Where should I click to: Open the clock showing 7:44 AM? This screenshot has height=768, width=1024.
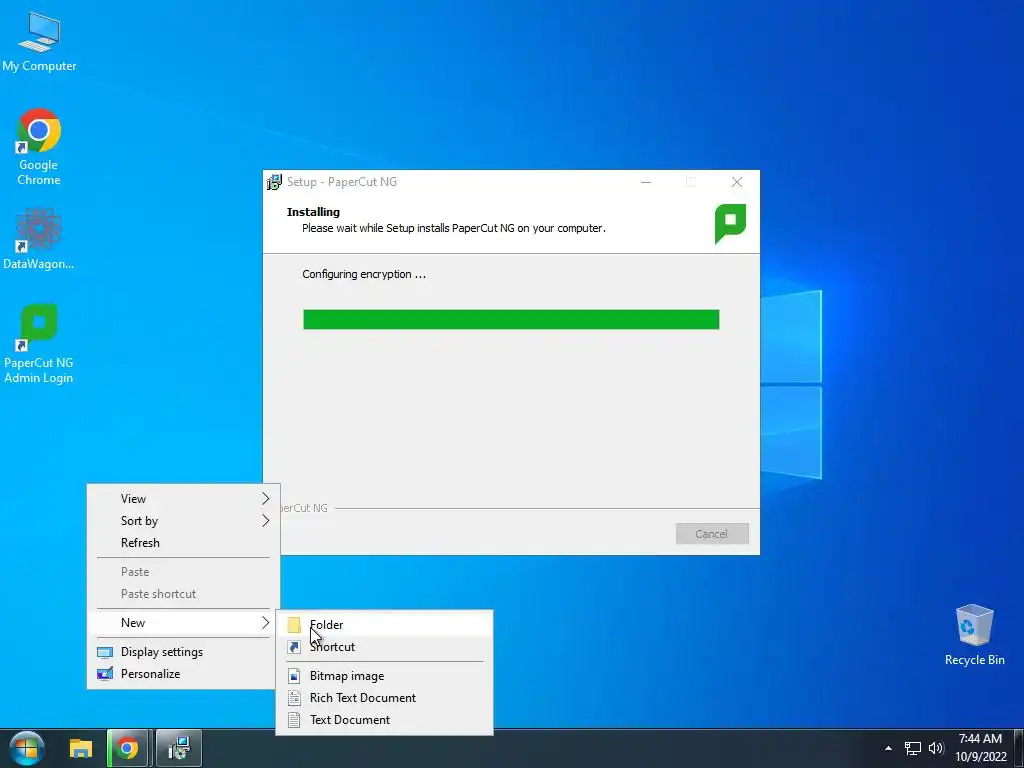(980, 739)
